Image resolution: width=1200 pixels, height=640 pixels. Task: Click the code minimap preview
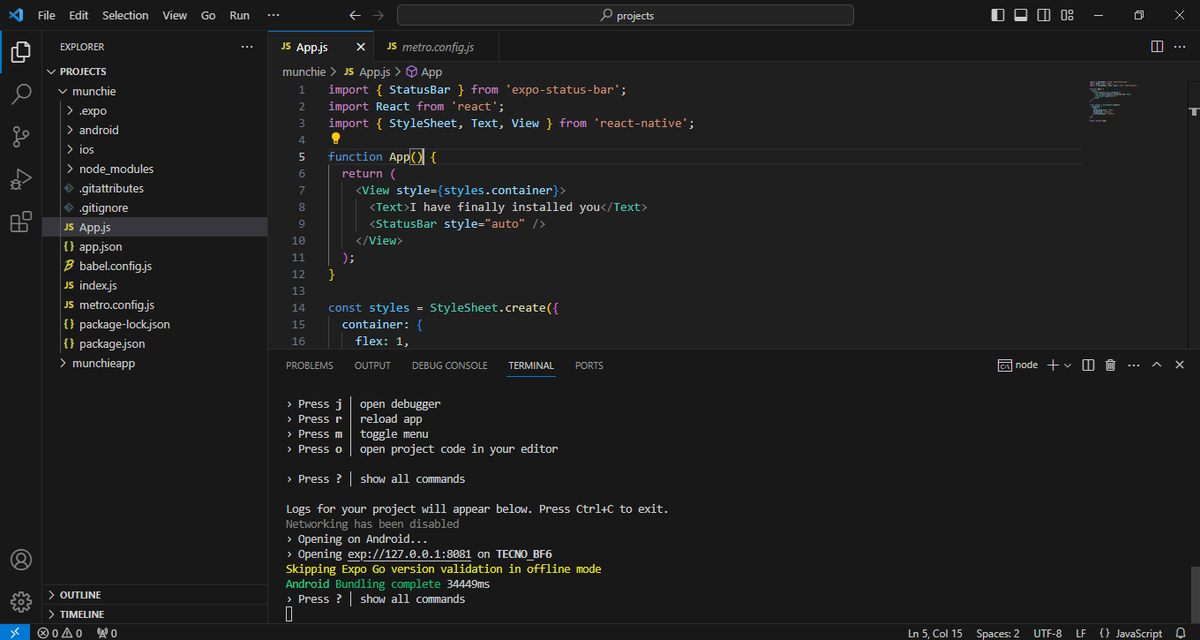click(x=1115, y=100)
